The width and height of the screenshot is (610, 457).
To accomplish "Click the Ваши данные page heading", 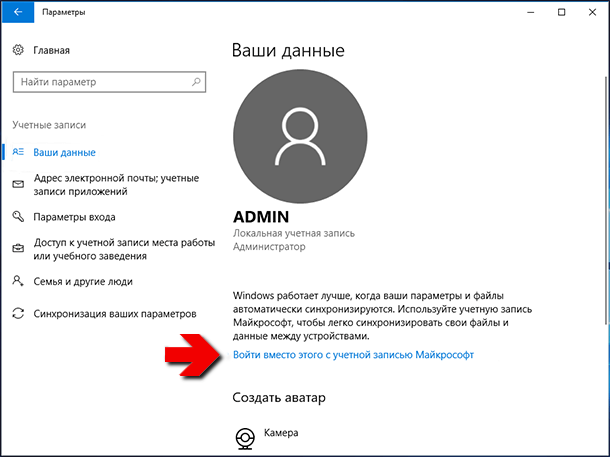I will click(288, 51).
